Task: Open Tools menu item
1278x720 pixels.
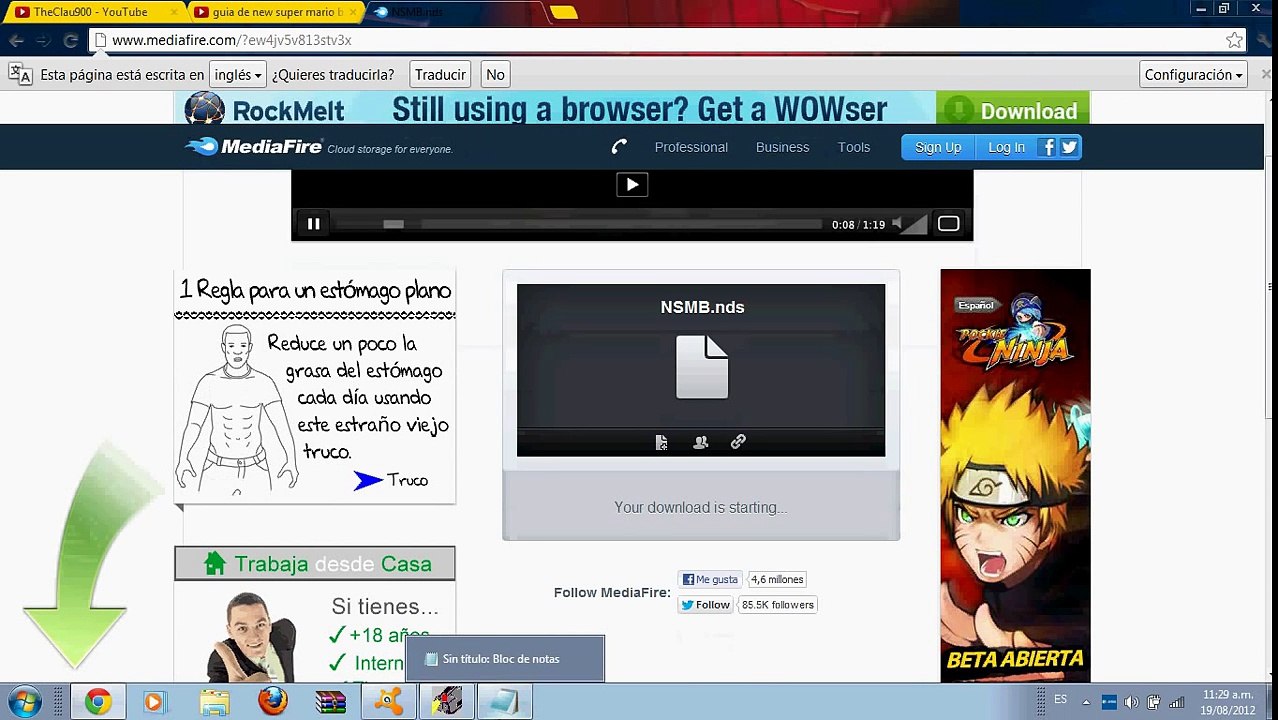Action: [x=854, y=147]
